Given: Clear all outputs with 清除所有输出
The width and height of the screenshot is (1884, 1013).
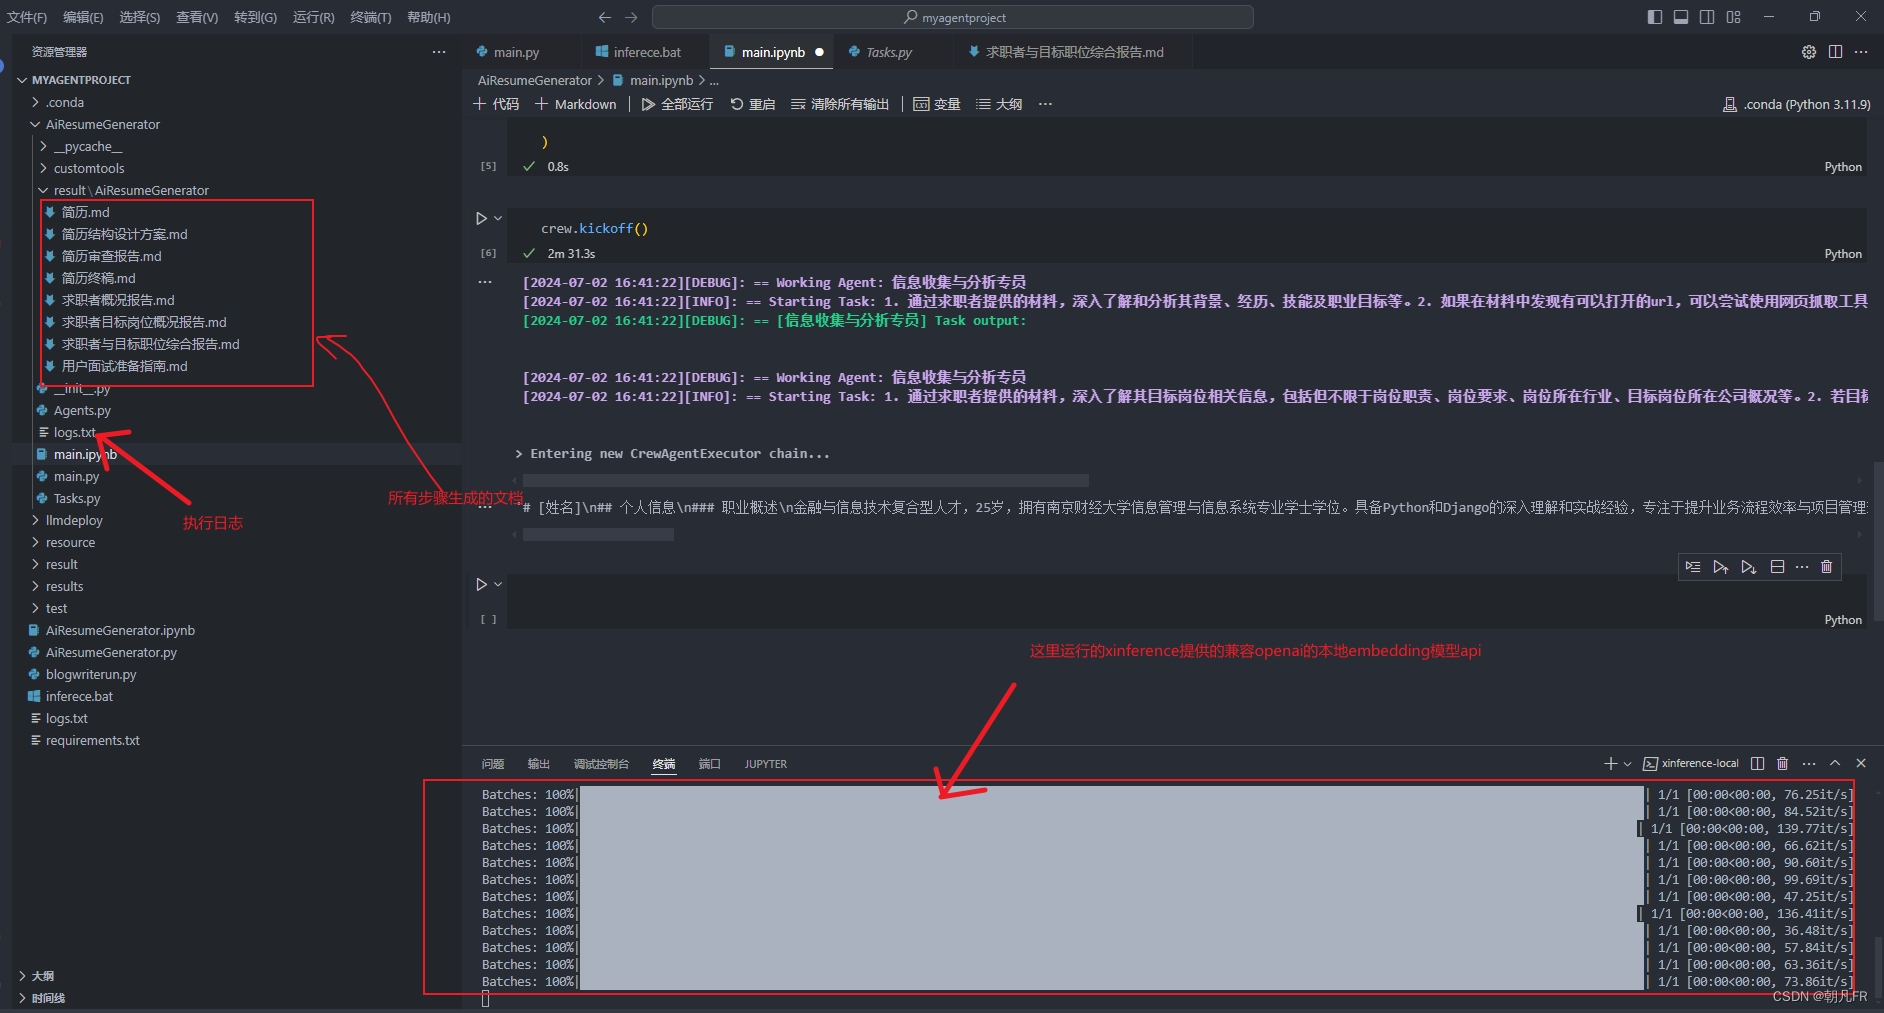Looking at the screenshot, I should pyautogui.click(x=840, y=104).
